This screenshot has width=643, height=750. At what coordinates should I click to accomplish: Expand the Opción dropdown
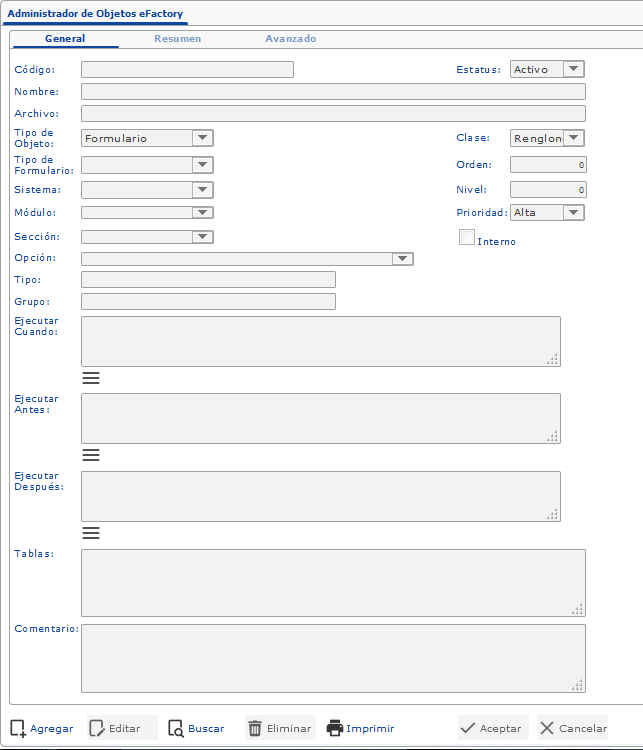click(x=247, y=259)
